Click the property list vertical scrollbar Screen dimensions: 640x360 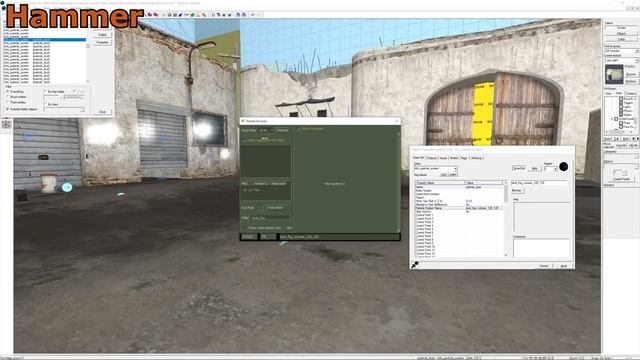pyautogui.click(x=506, y=219)
